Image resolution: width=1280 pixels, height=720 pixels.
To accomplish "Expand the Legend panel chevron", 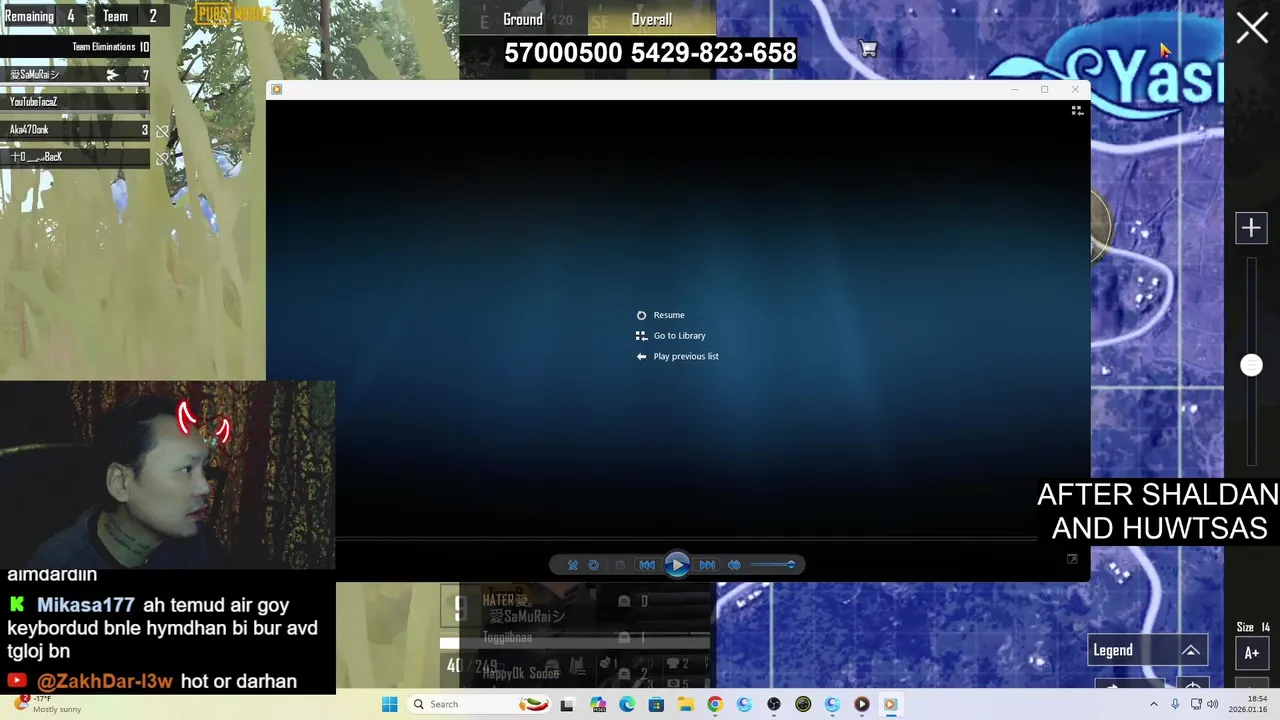I will point(1190,650).
